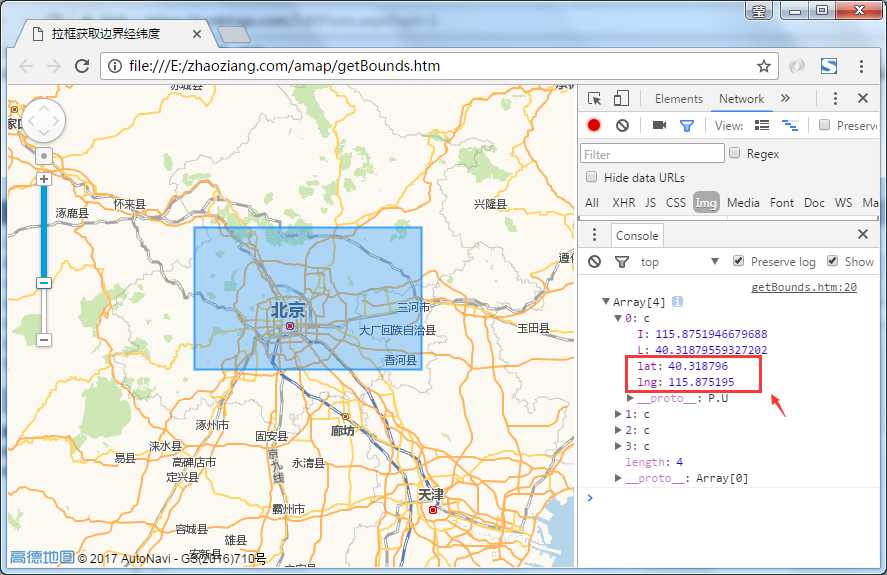Click the map zoom slider handle
887x575 pixels.
(x=44, y=283)
